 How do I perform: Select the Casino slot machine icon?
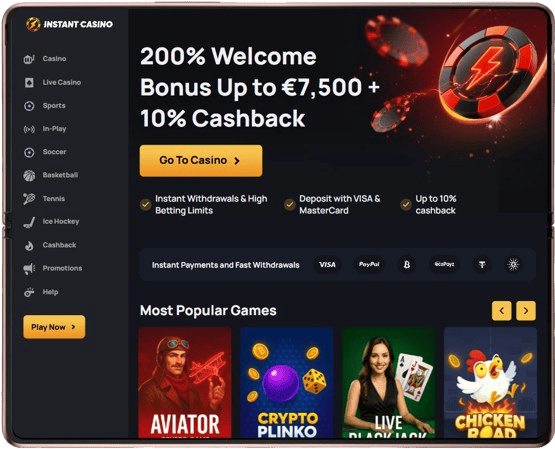(29, 59)
